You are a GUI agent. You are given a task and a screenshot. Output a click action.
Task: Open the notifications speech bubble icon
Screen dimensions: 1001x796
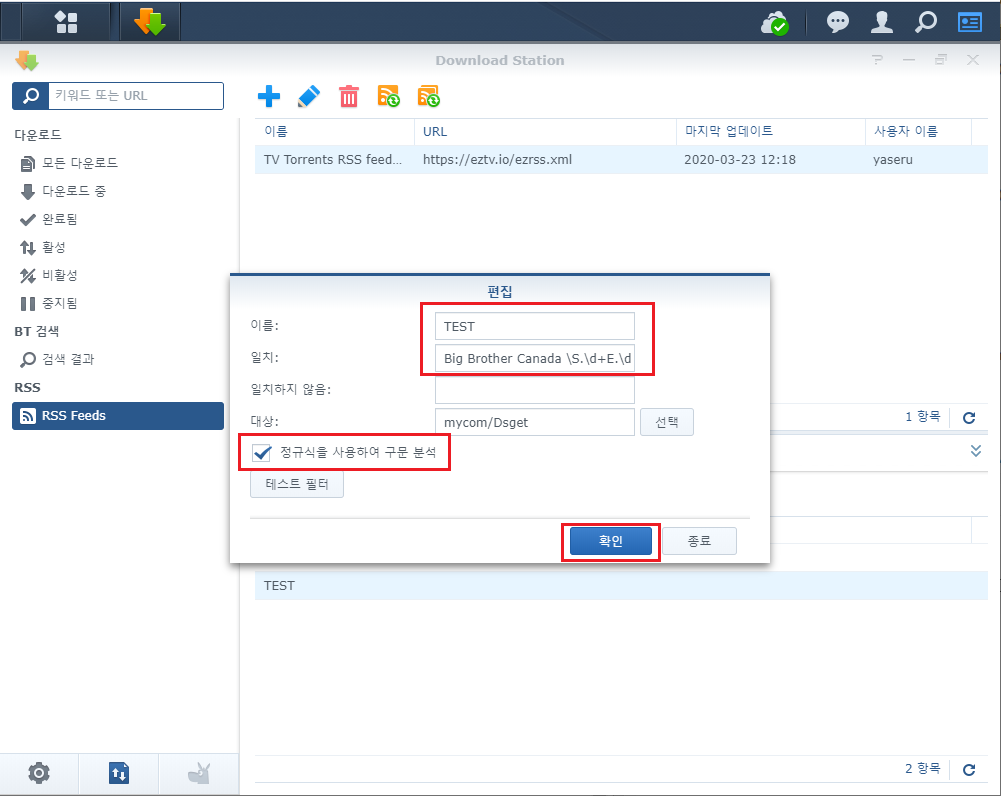click(x=838, y=22)
